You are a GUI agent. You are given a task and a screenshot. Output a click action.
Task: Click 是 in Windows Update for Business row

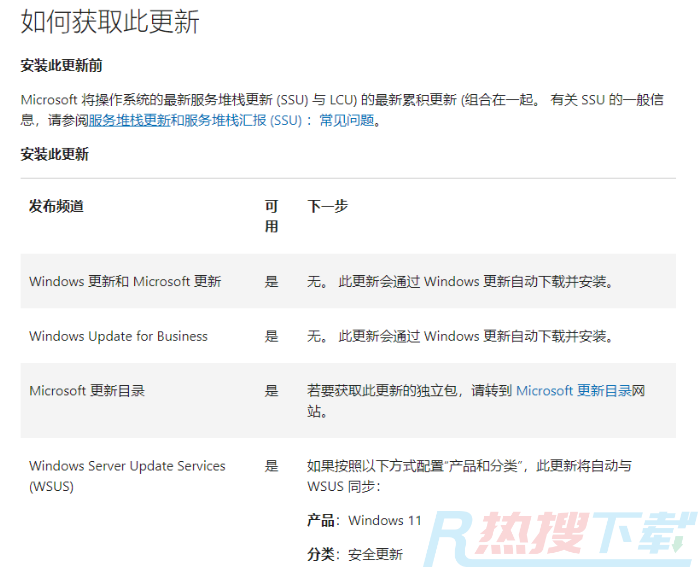tap(272, 336)
